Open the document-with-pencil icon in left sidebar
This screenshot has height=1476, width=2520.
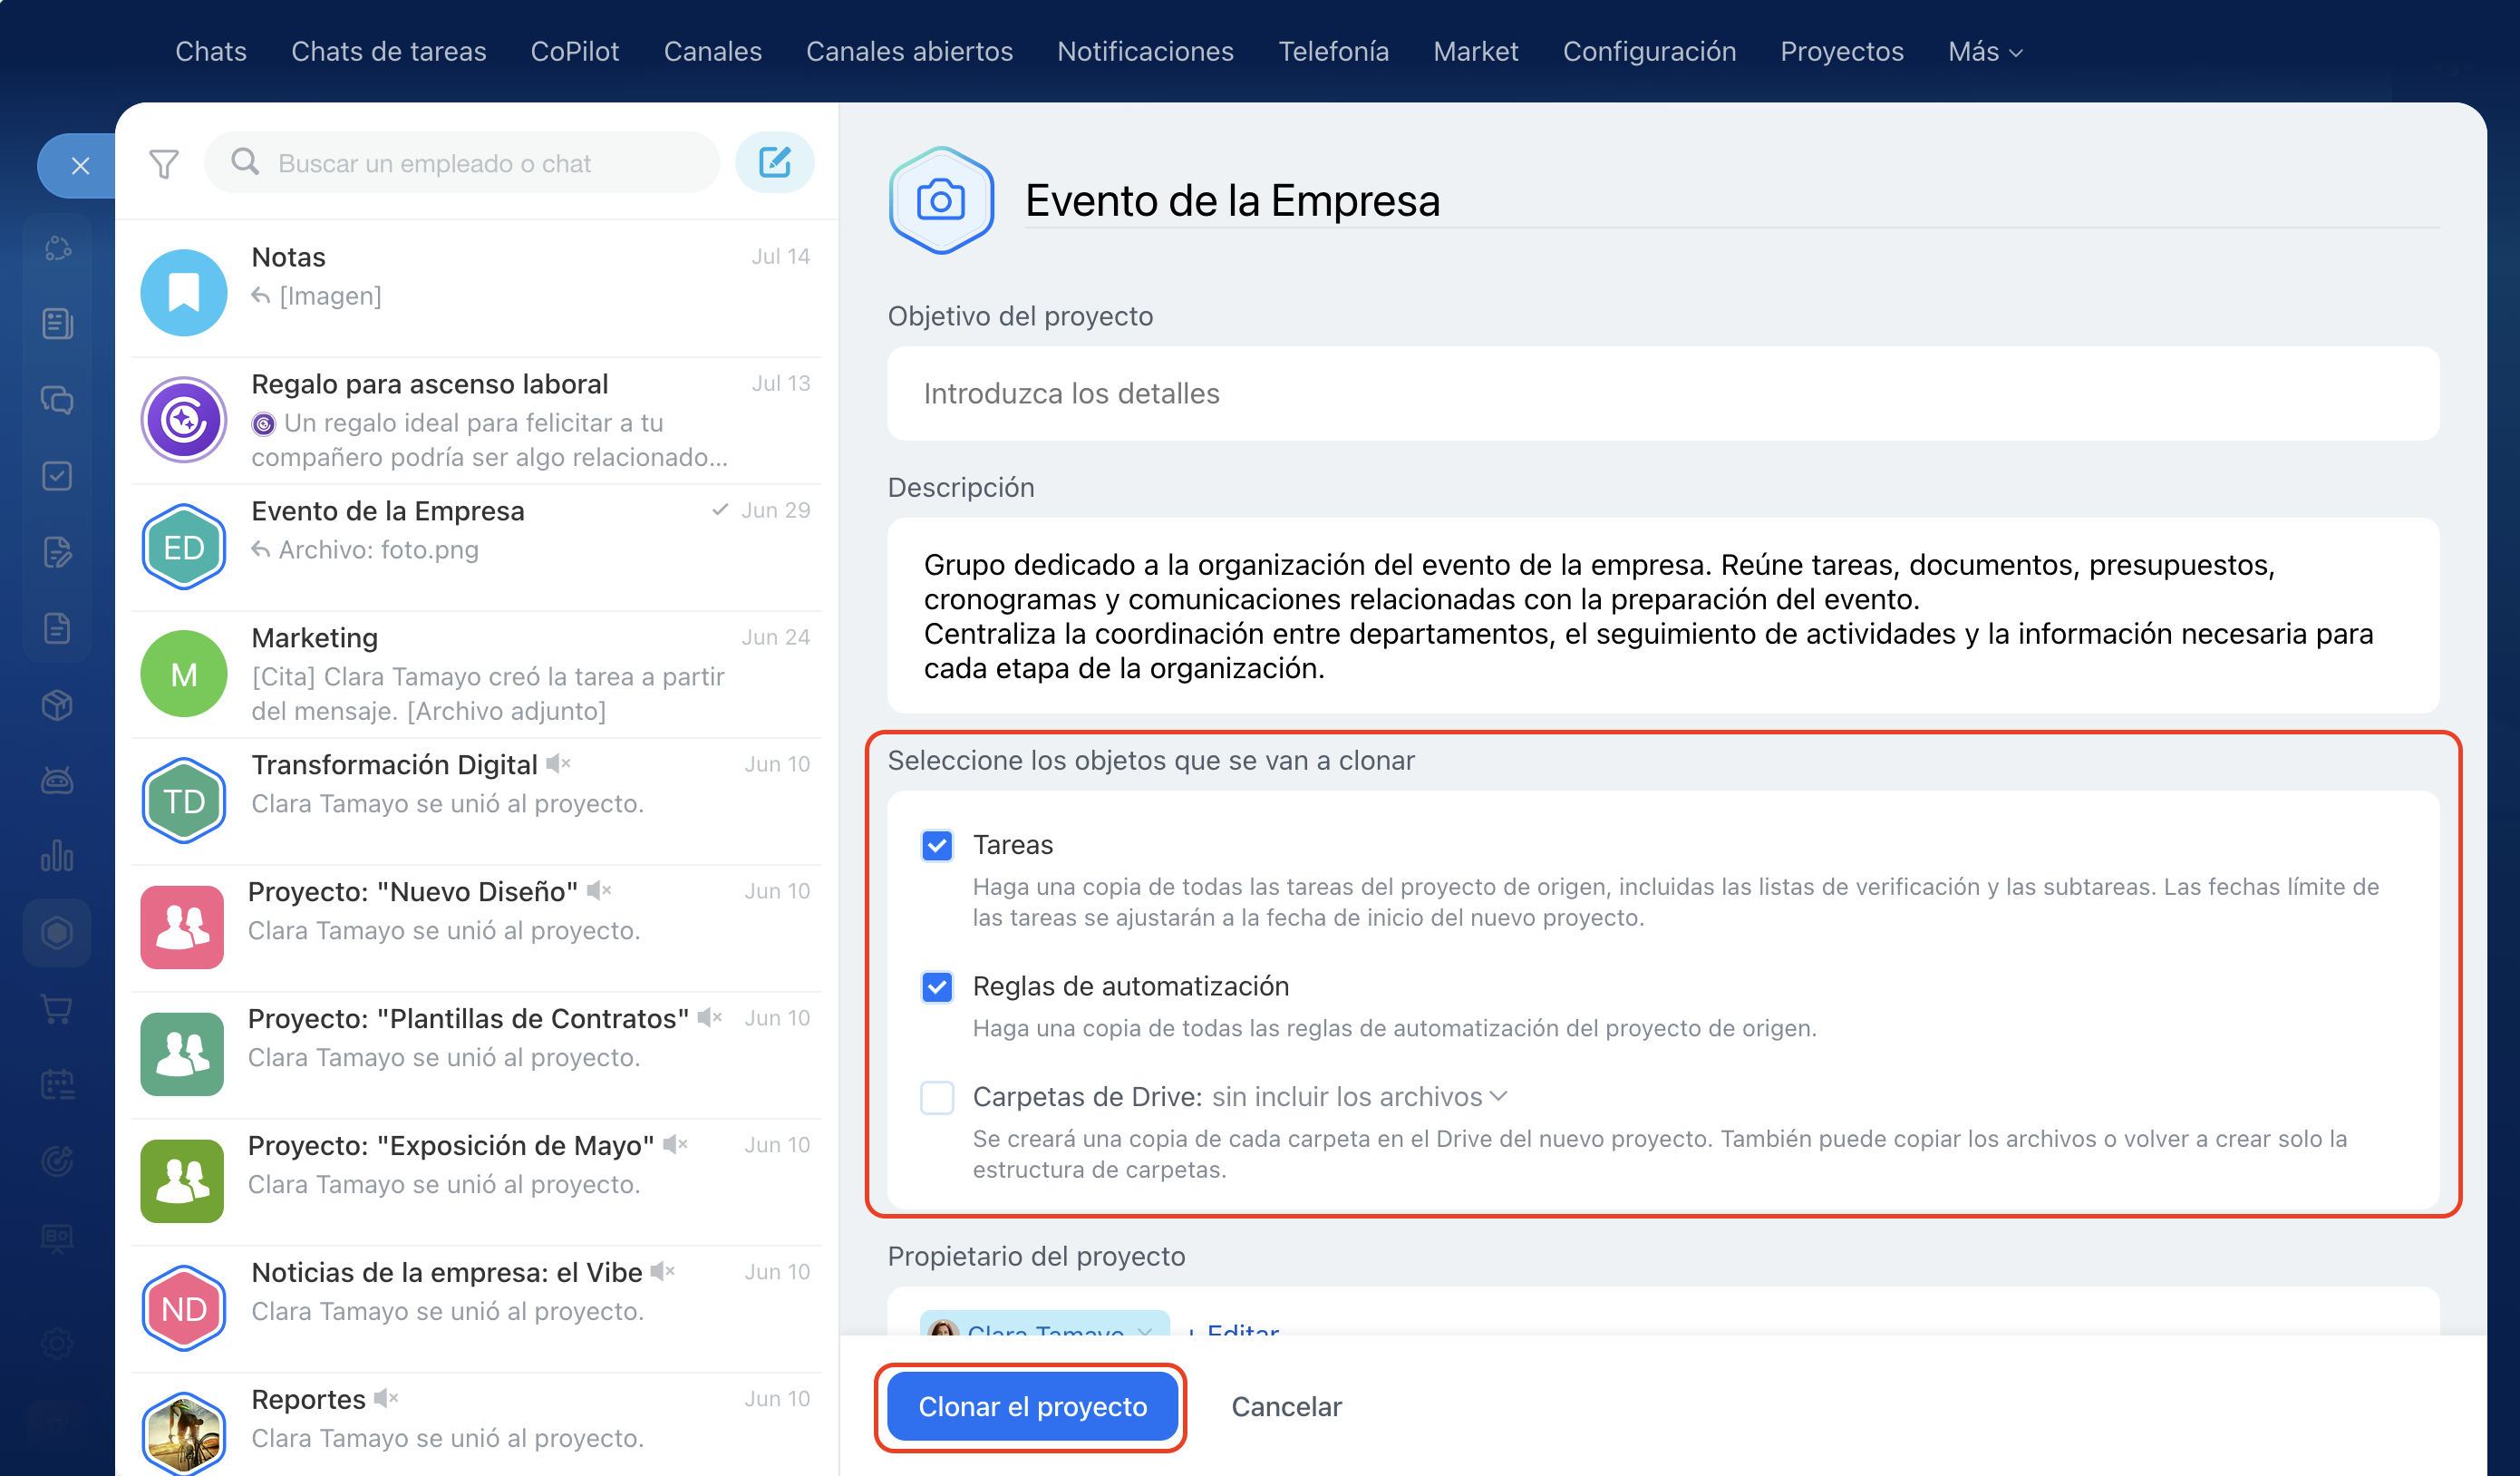pos(58,552)
